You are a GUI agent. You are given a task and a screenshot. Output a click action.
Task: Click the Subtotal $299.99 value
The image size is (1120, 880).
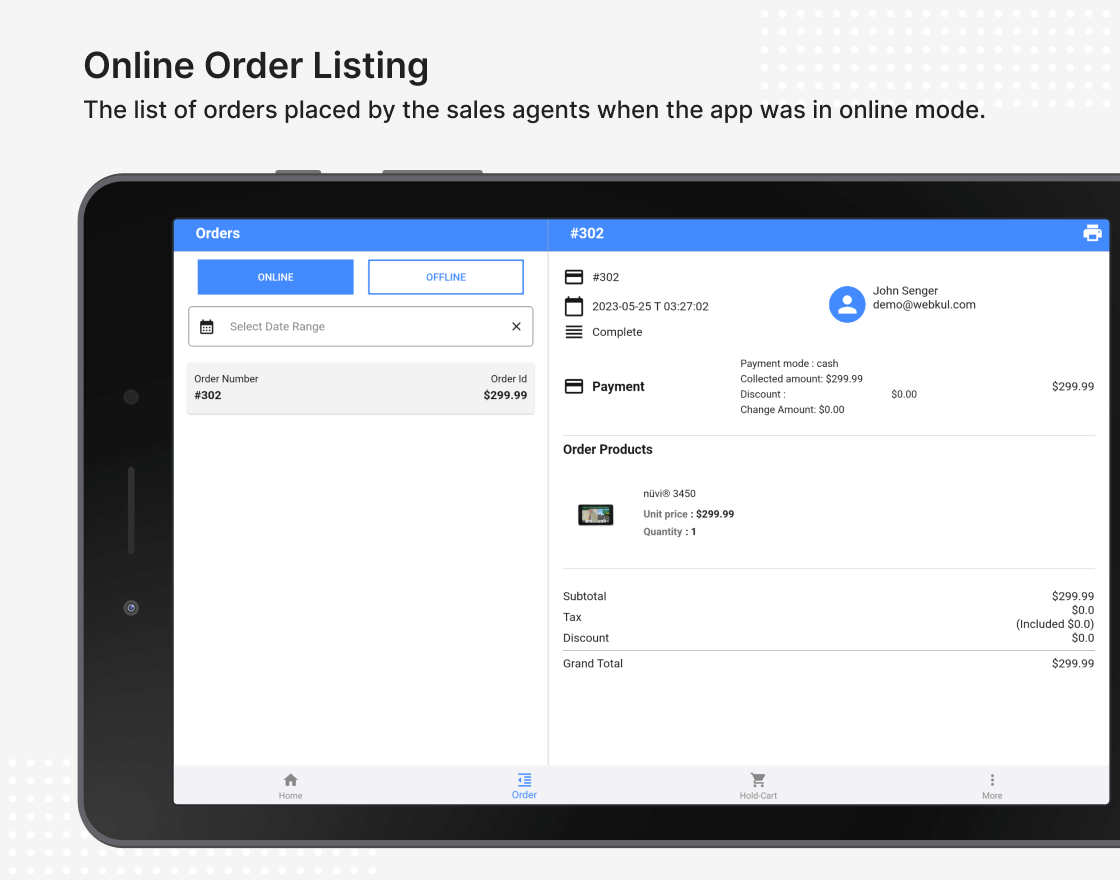point(1073,596)
